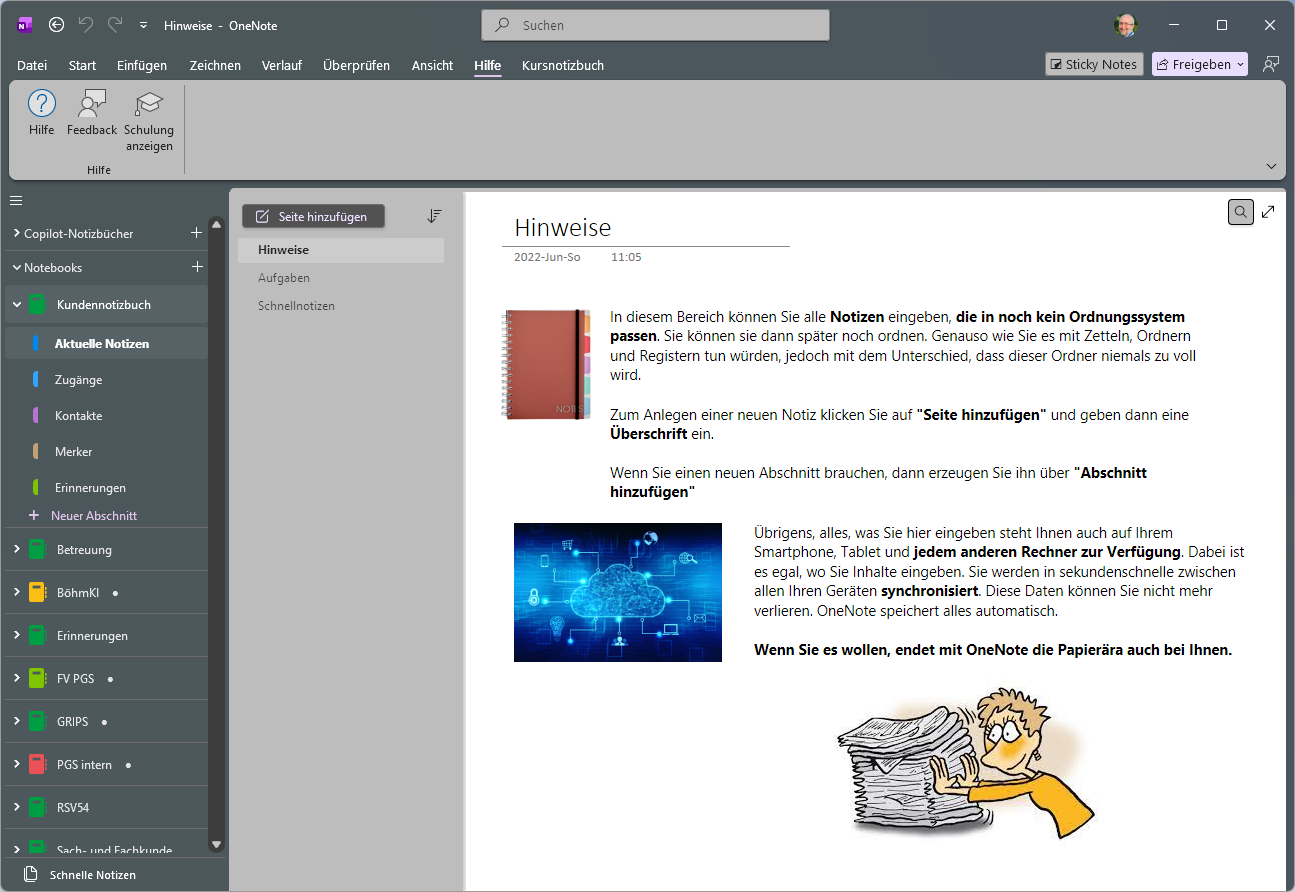Open the Datei menu
This screenshot has width=1295, height=892.
tap(32, 65)
